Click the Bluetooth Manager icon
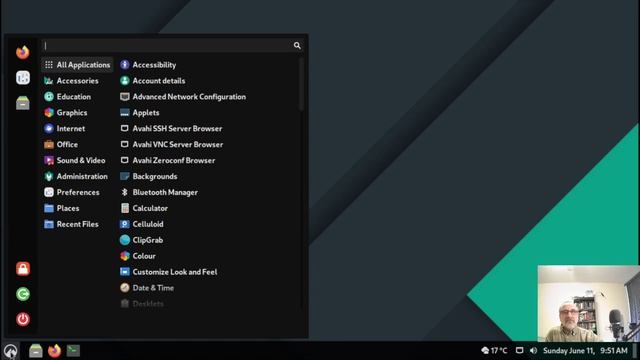 coord(125,192)
